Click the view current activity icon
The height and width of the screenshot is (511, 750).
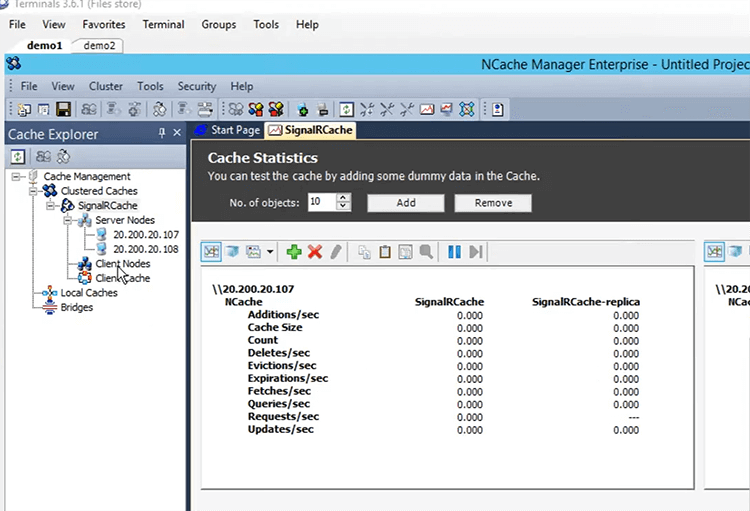[x=211, y=252]
